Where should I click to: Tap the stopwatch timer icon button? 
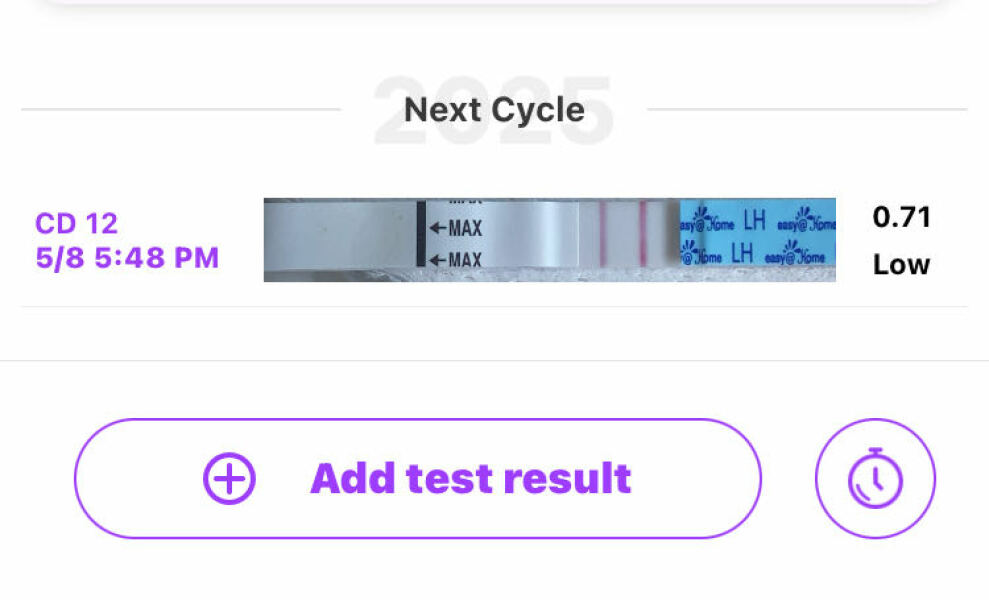pos(875,479)
